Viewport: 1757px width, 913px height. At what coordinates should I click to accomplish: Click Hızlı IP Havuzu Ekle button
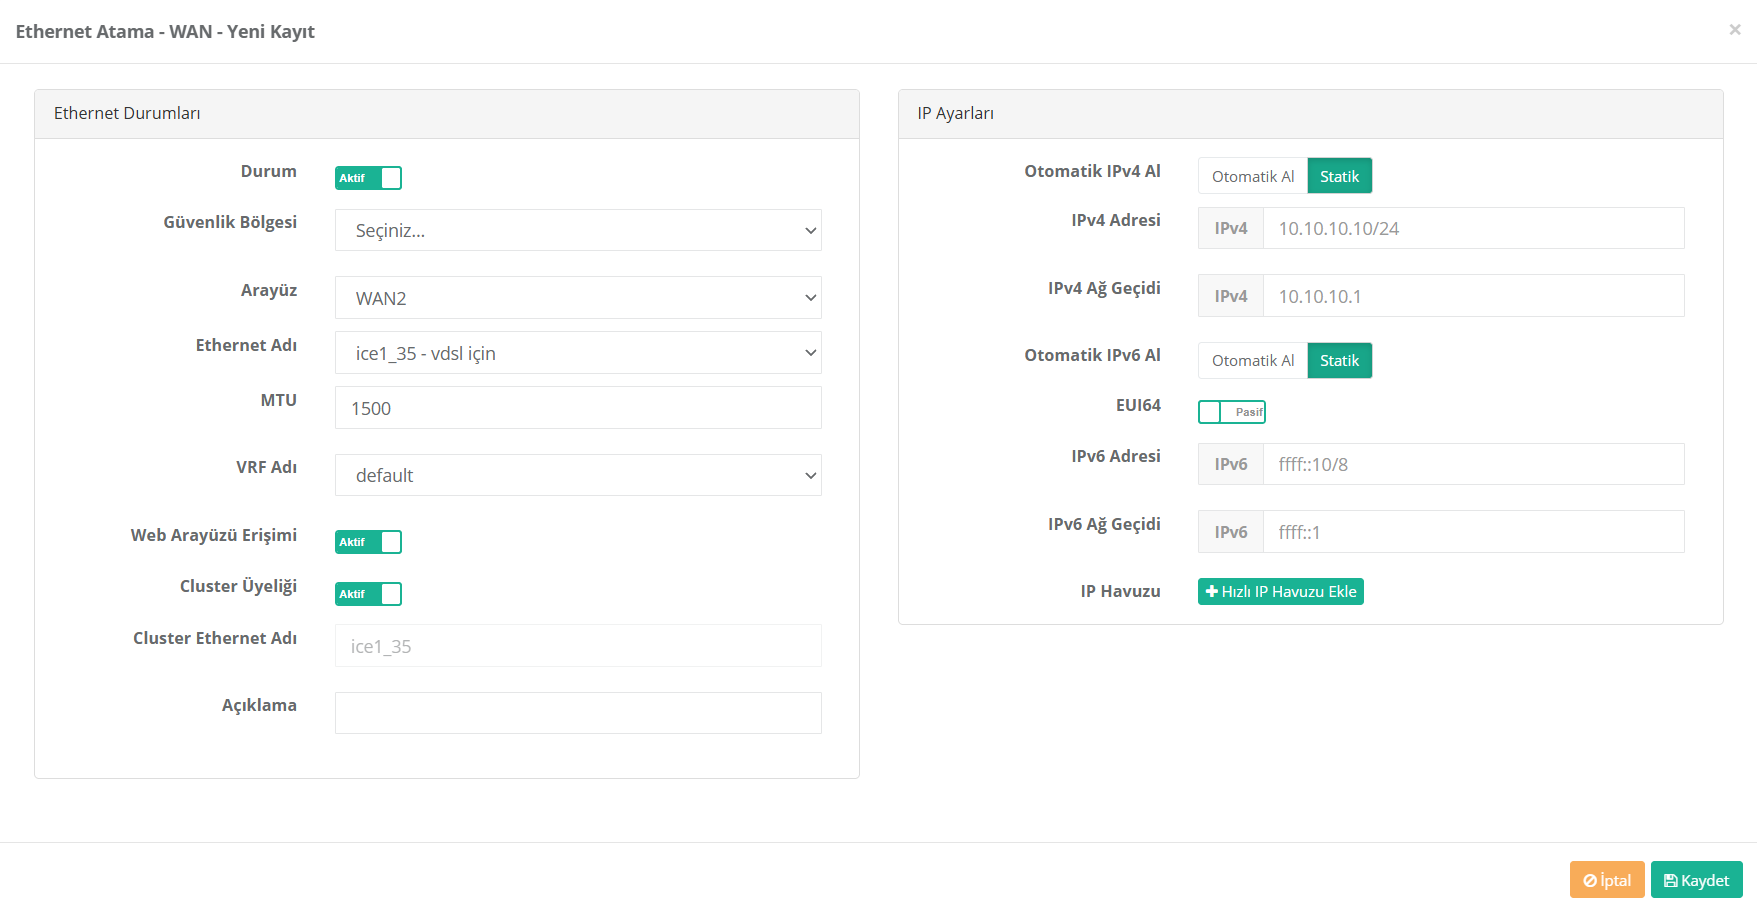[x=1280, y=592]
